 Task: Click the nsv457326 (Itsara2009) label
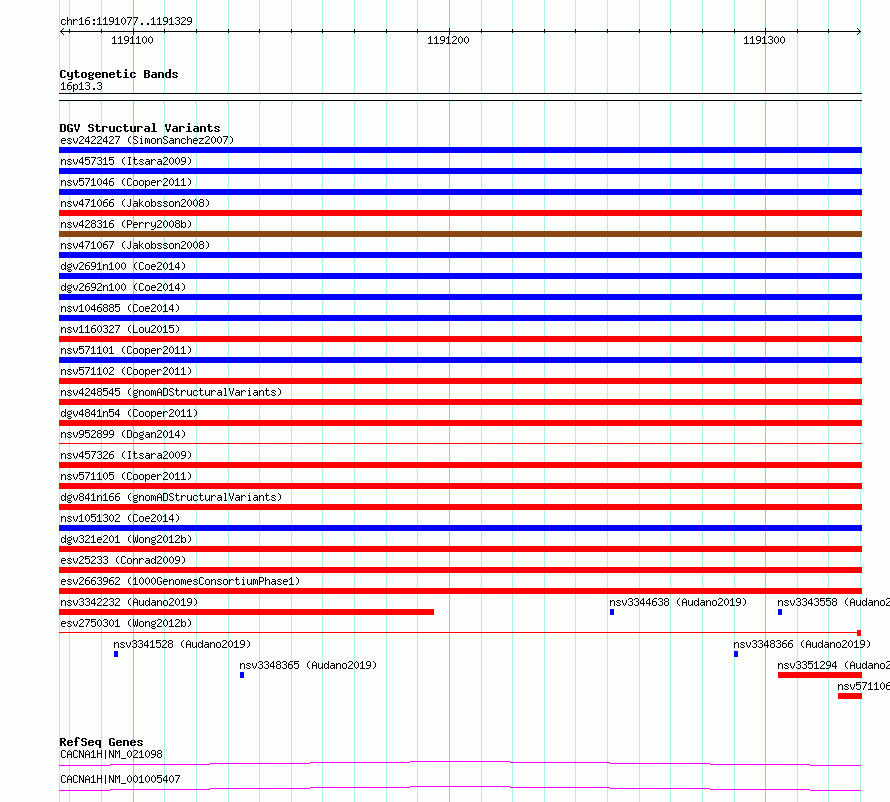pos(126,455)
